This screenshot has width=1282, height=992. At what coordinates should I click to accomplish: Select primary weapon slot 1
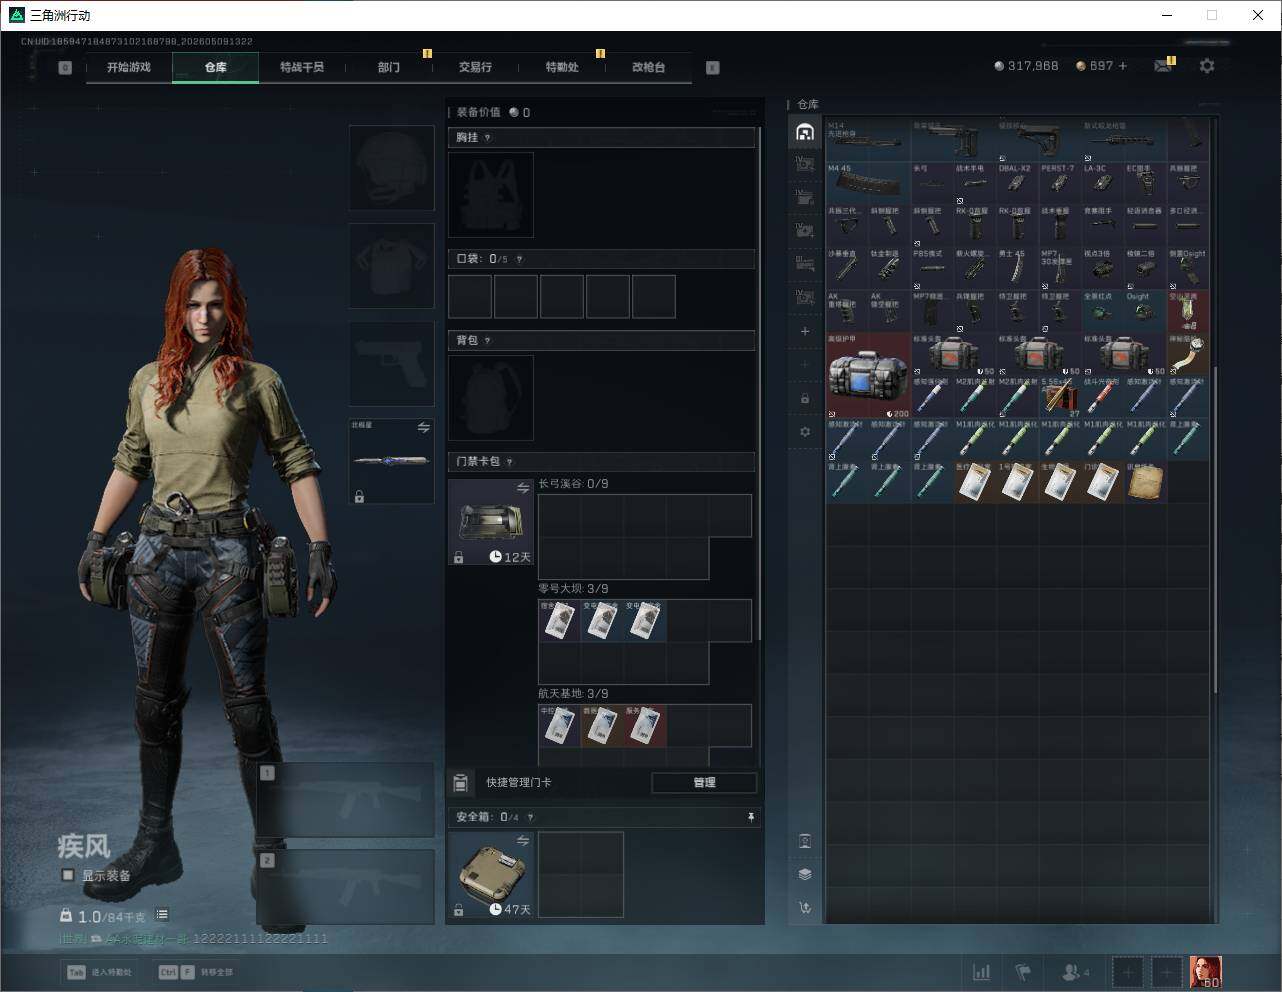click(346, 800)
